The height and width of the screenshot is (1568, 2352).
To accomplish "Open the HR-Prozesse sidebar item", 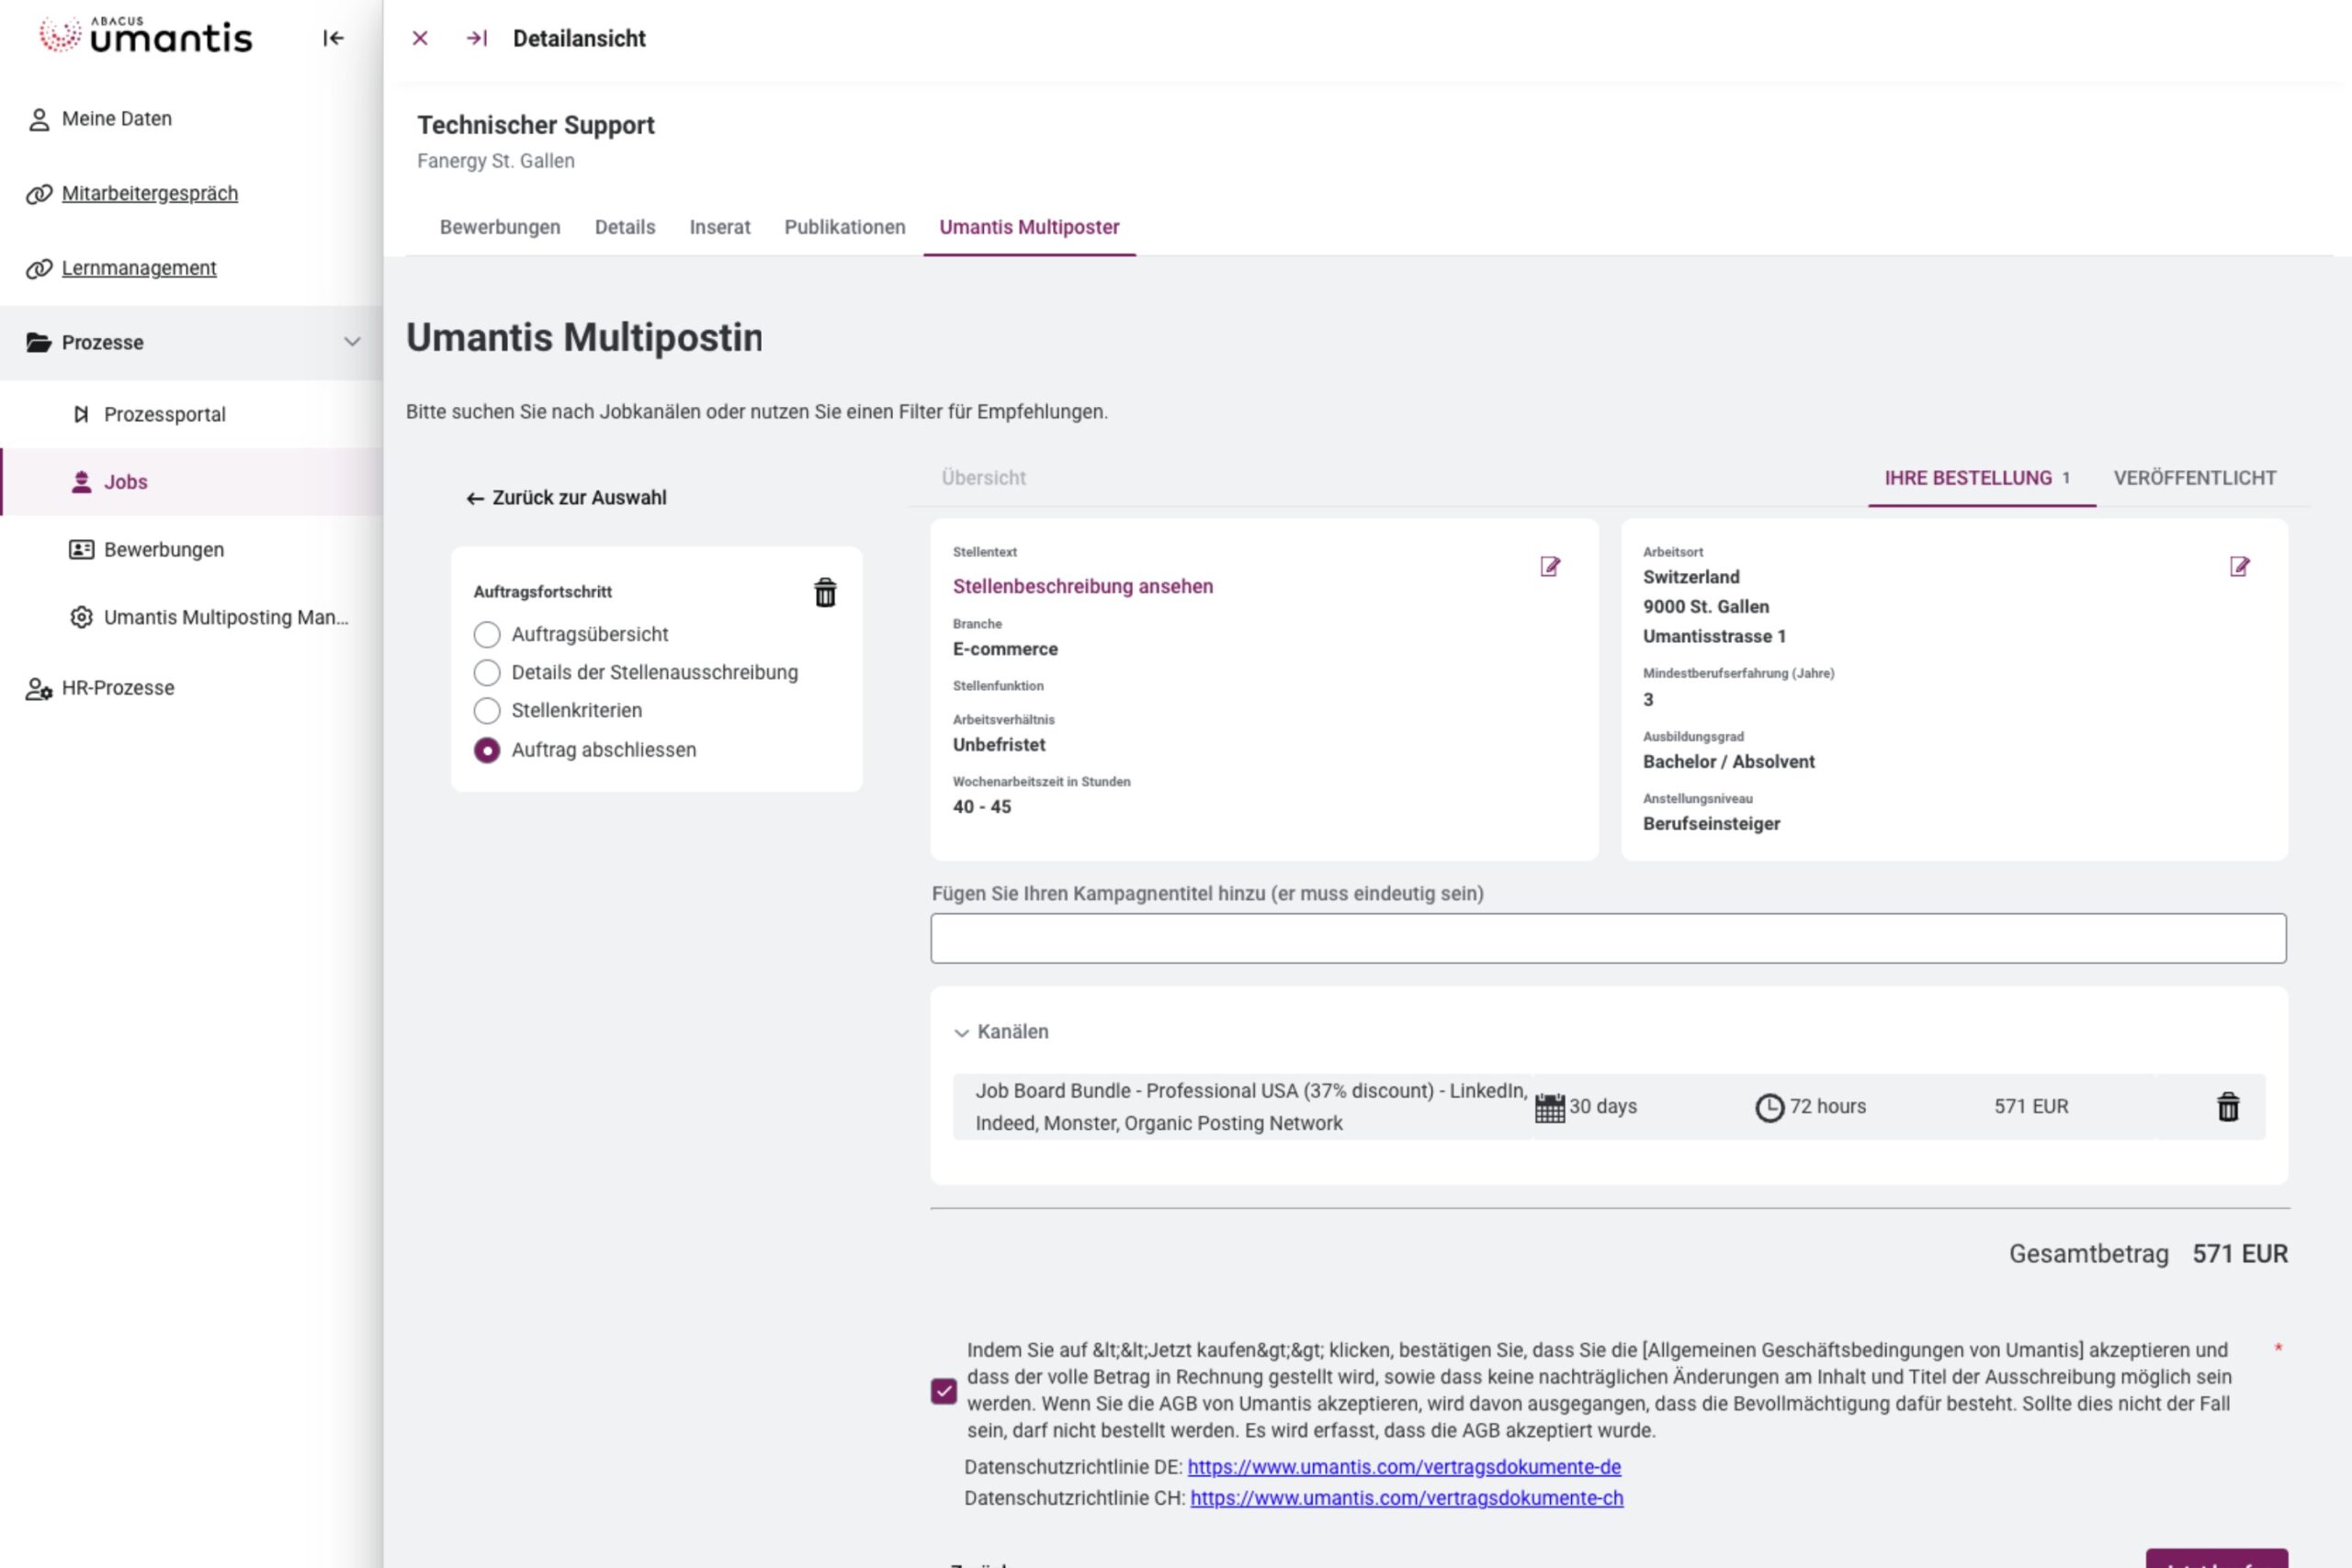I will point(117,688).
